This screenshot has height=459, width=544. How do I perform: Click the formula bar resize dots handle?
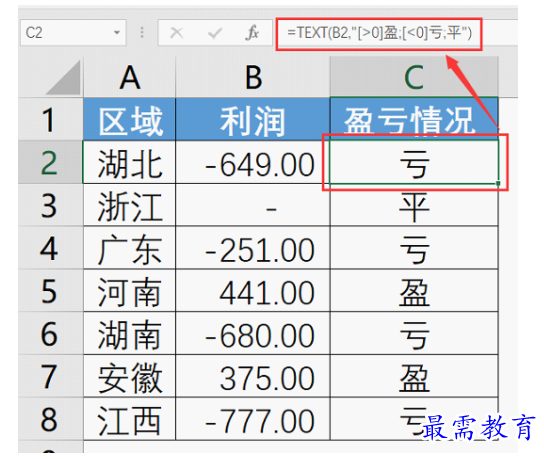tap(142, 33)
